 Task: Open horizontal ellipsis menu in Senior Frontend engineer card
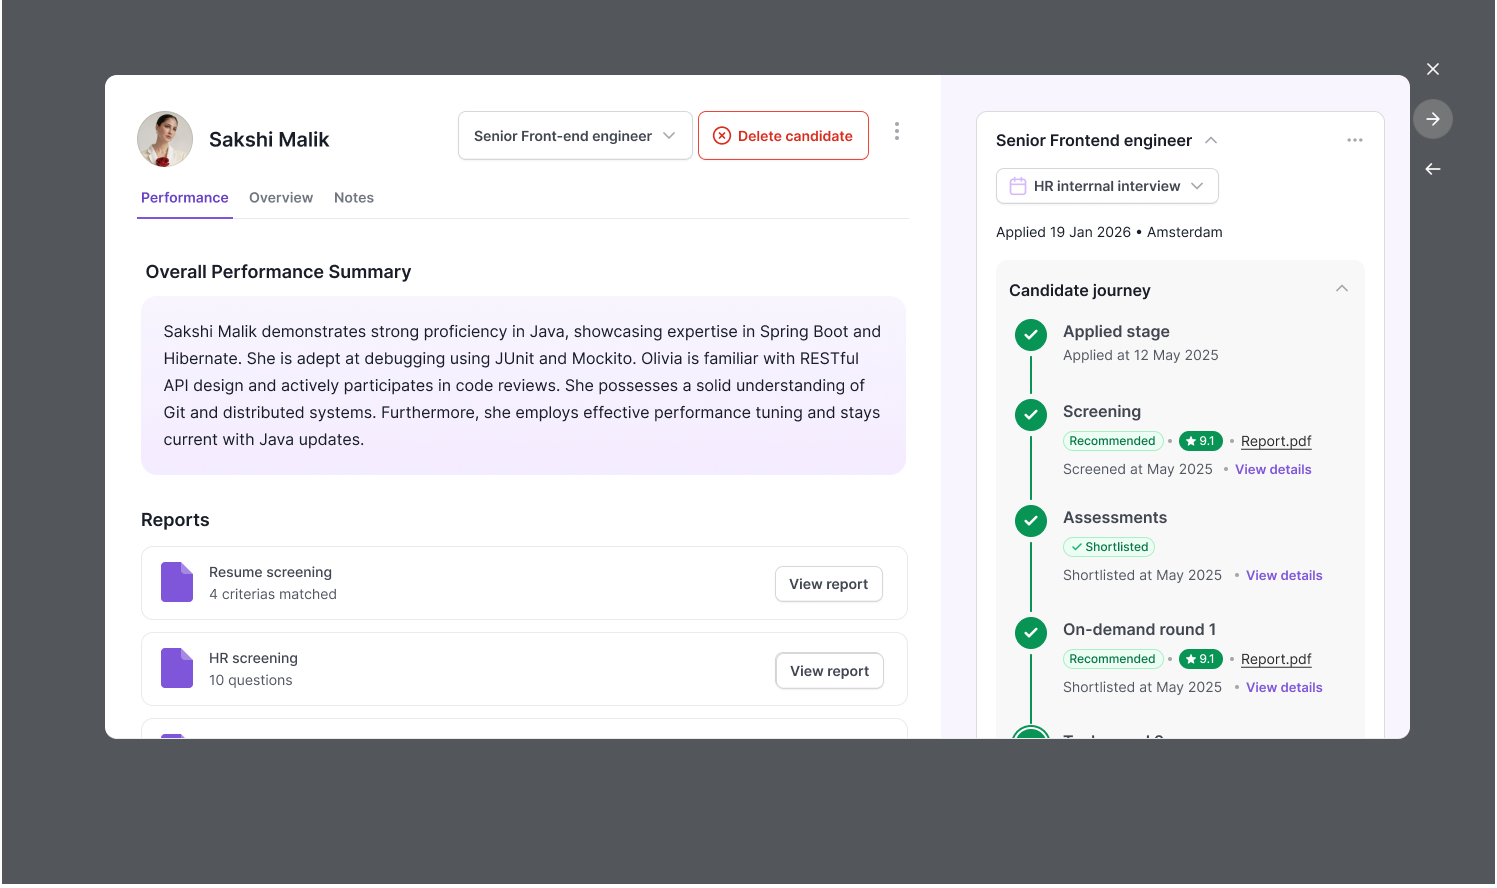tap(1355, 140)
